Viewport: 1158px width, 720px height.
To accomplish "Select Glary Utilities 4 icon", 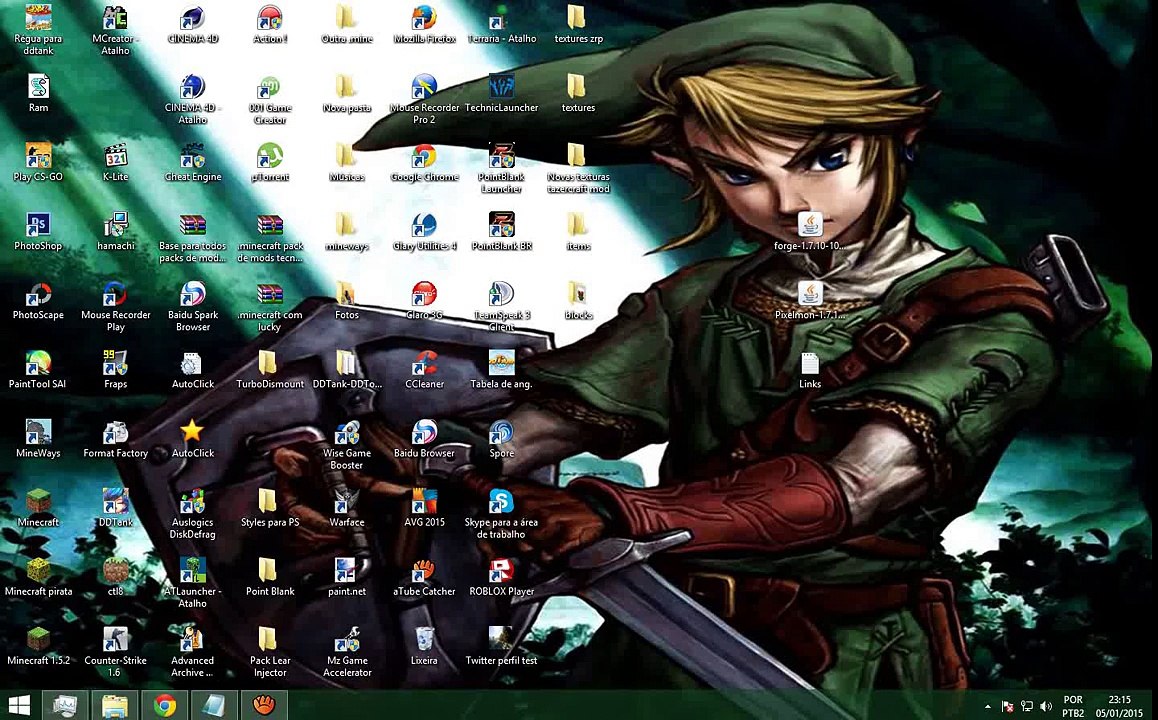I will point(424,224).
